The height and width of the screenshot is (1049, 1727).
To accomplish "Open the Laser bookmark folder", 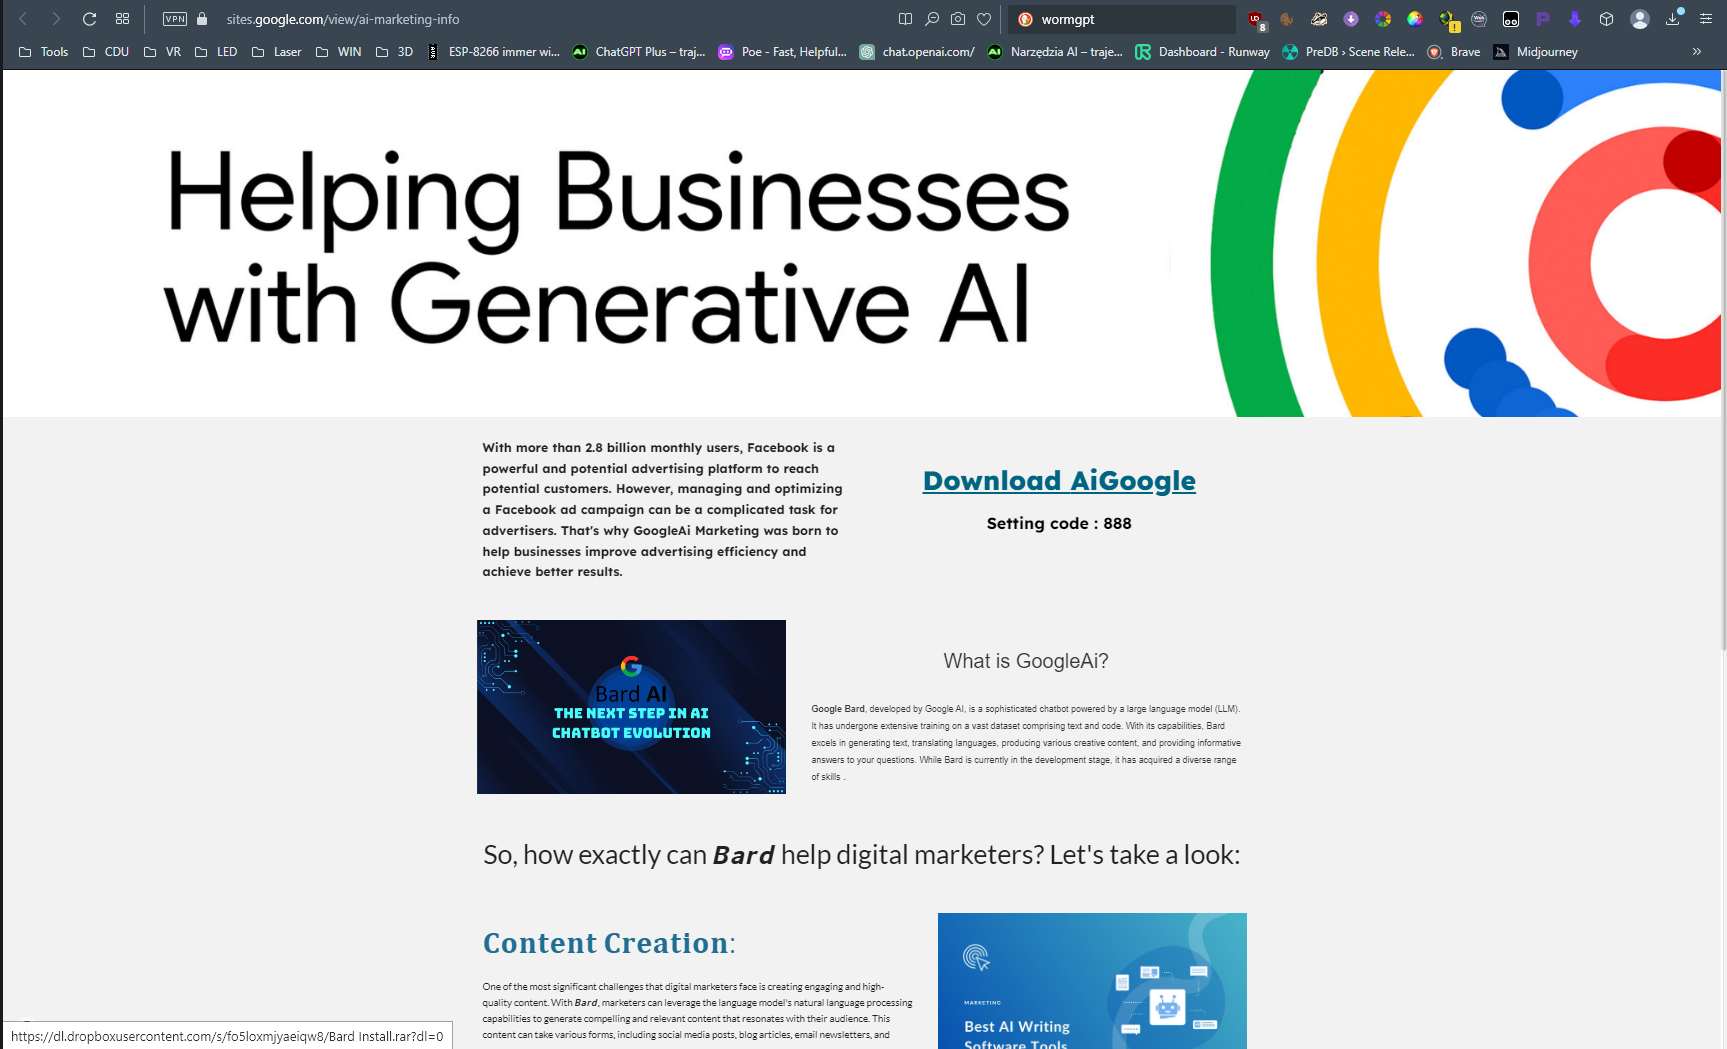I will click(x=276, y=52).
